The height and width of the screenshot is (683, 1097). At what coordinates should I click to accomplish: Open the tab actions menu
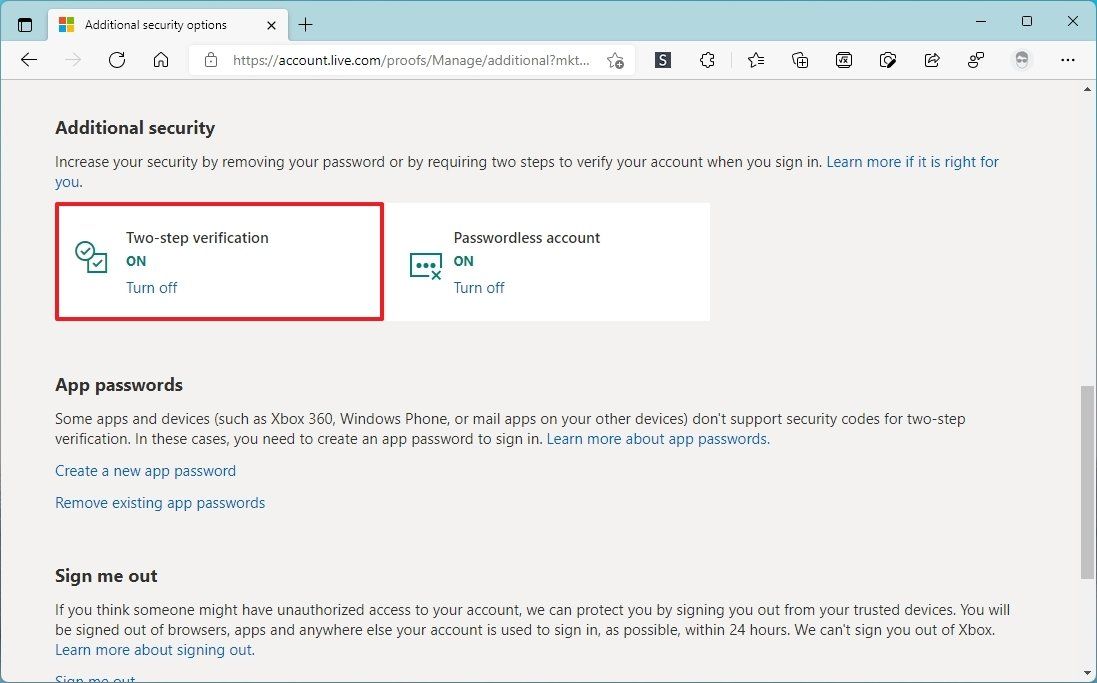[25, 24]
